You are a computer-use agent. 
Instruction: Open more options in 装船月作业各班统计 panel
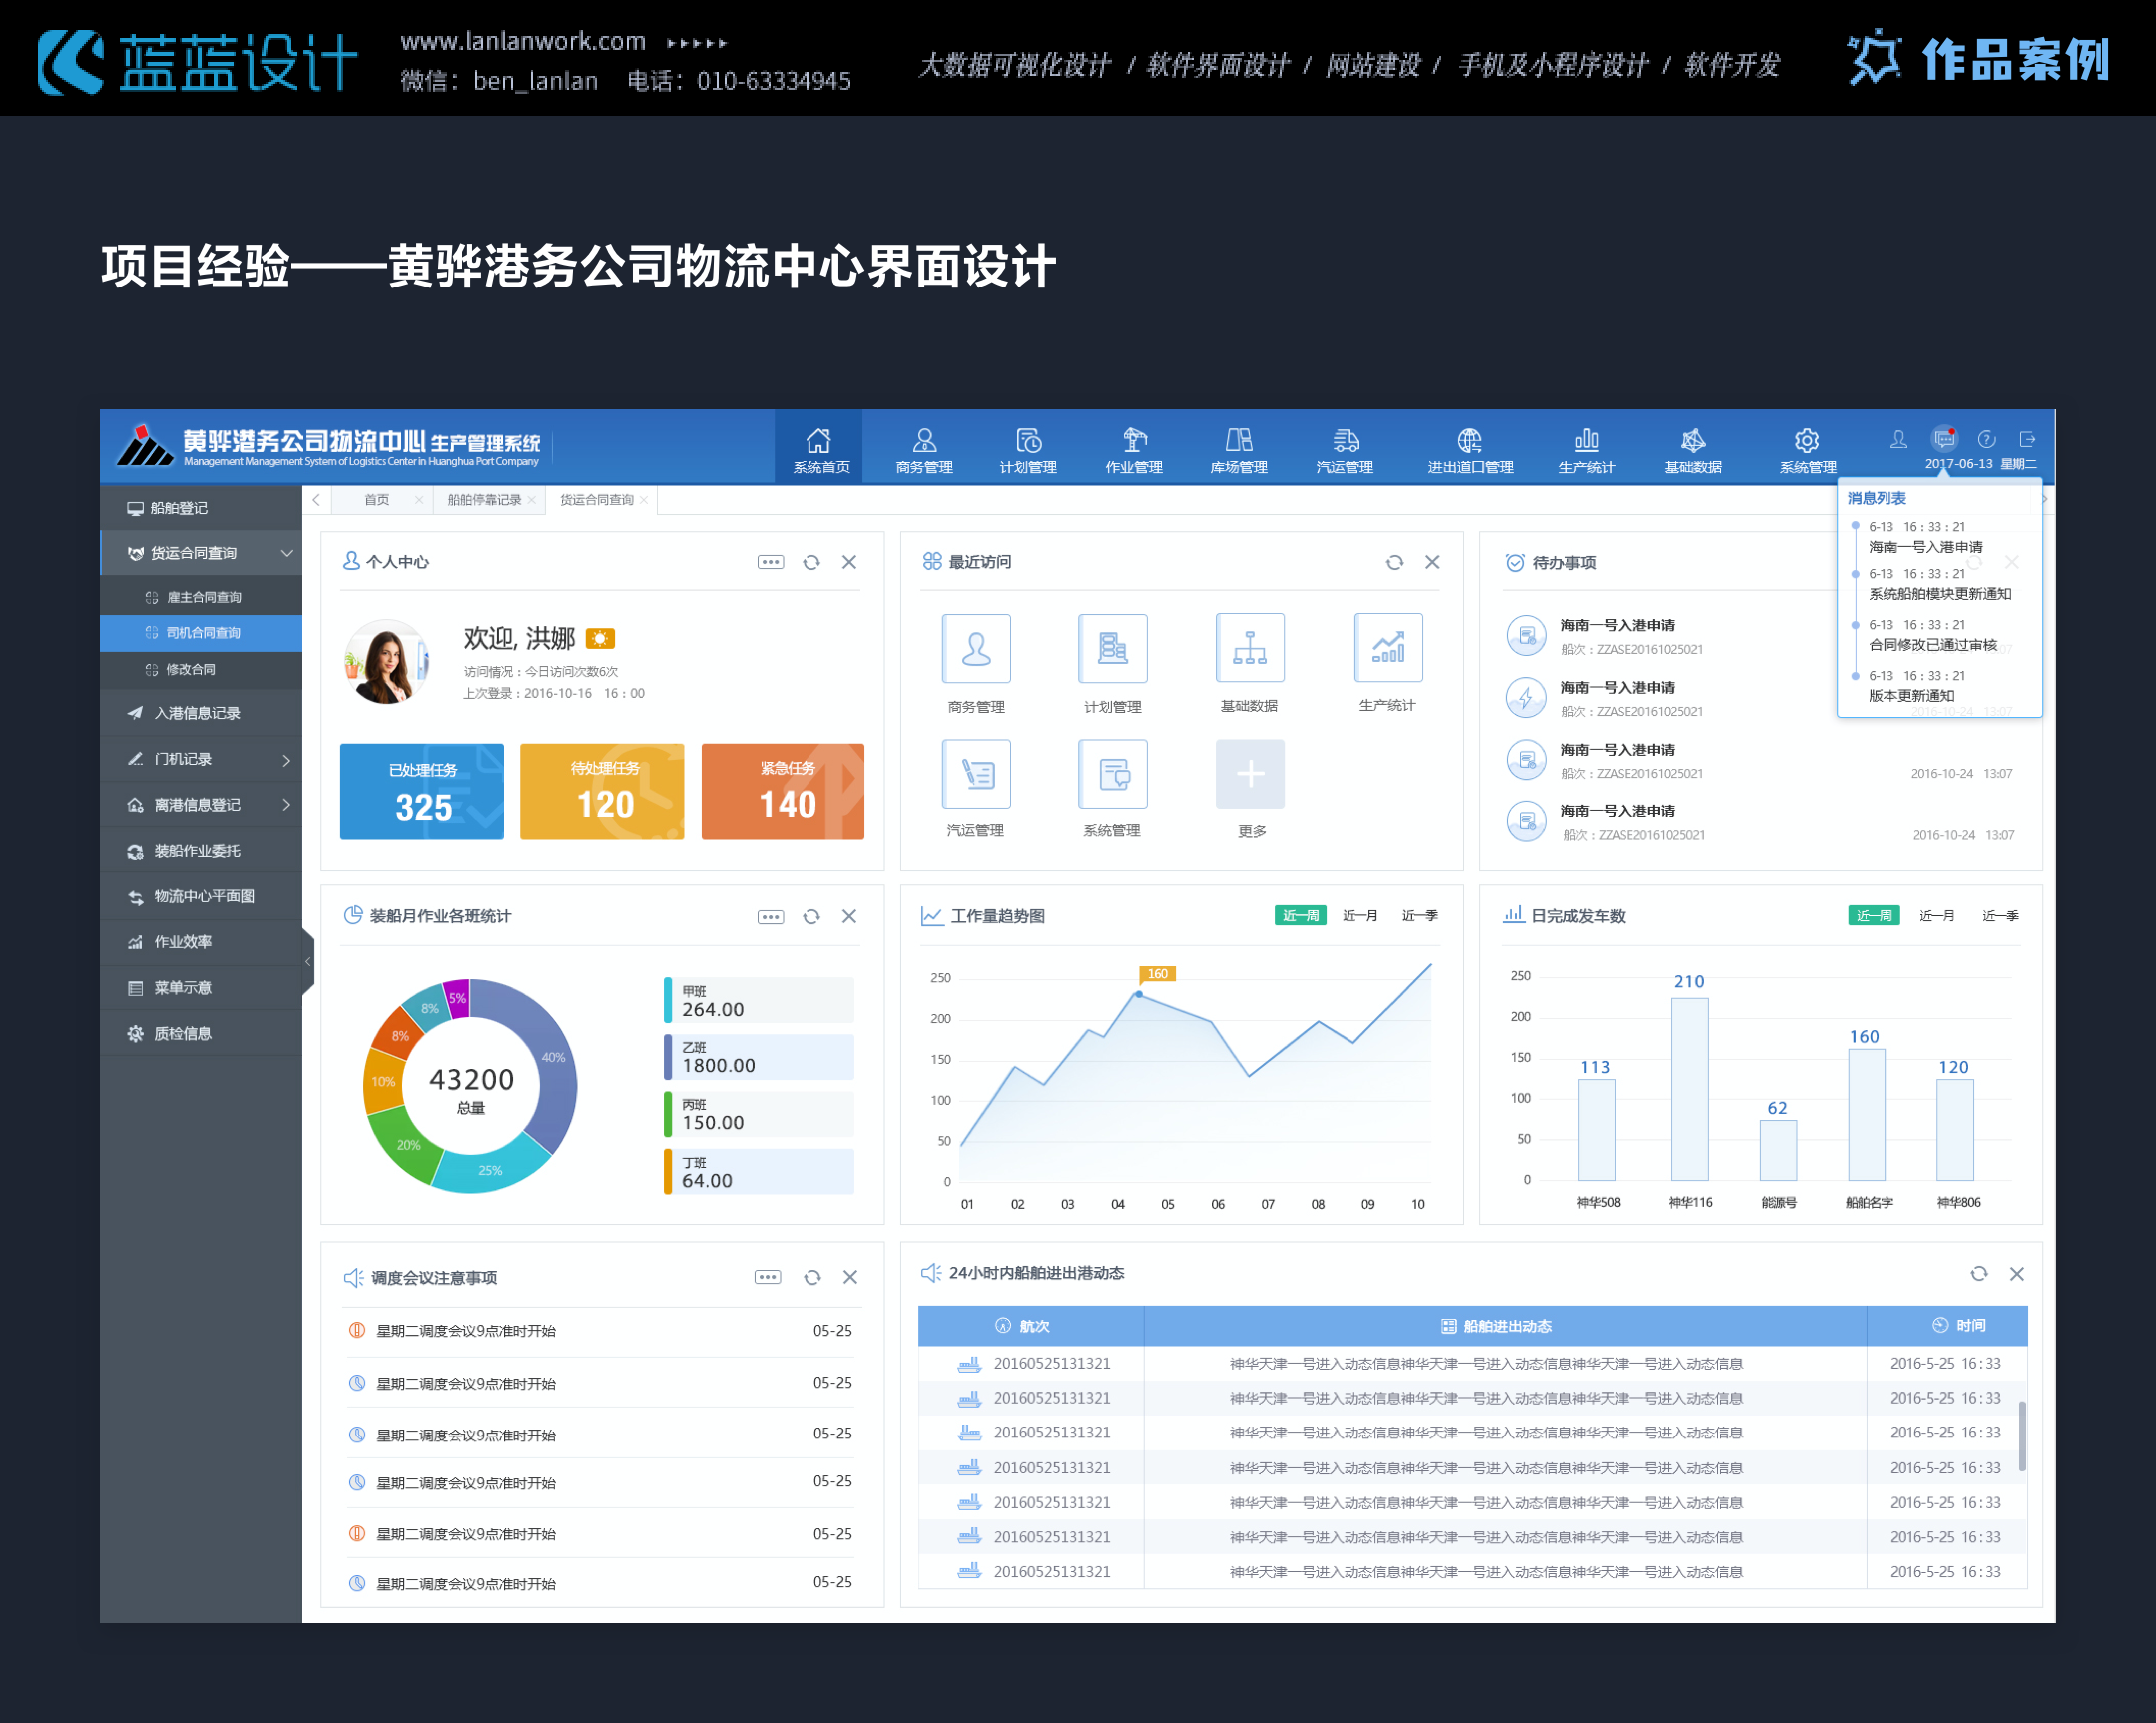[x=770, y=917]
